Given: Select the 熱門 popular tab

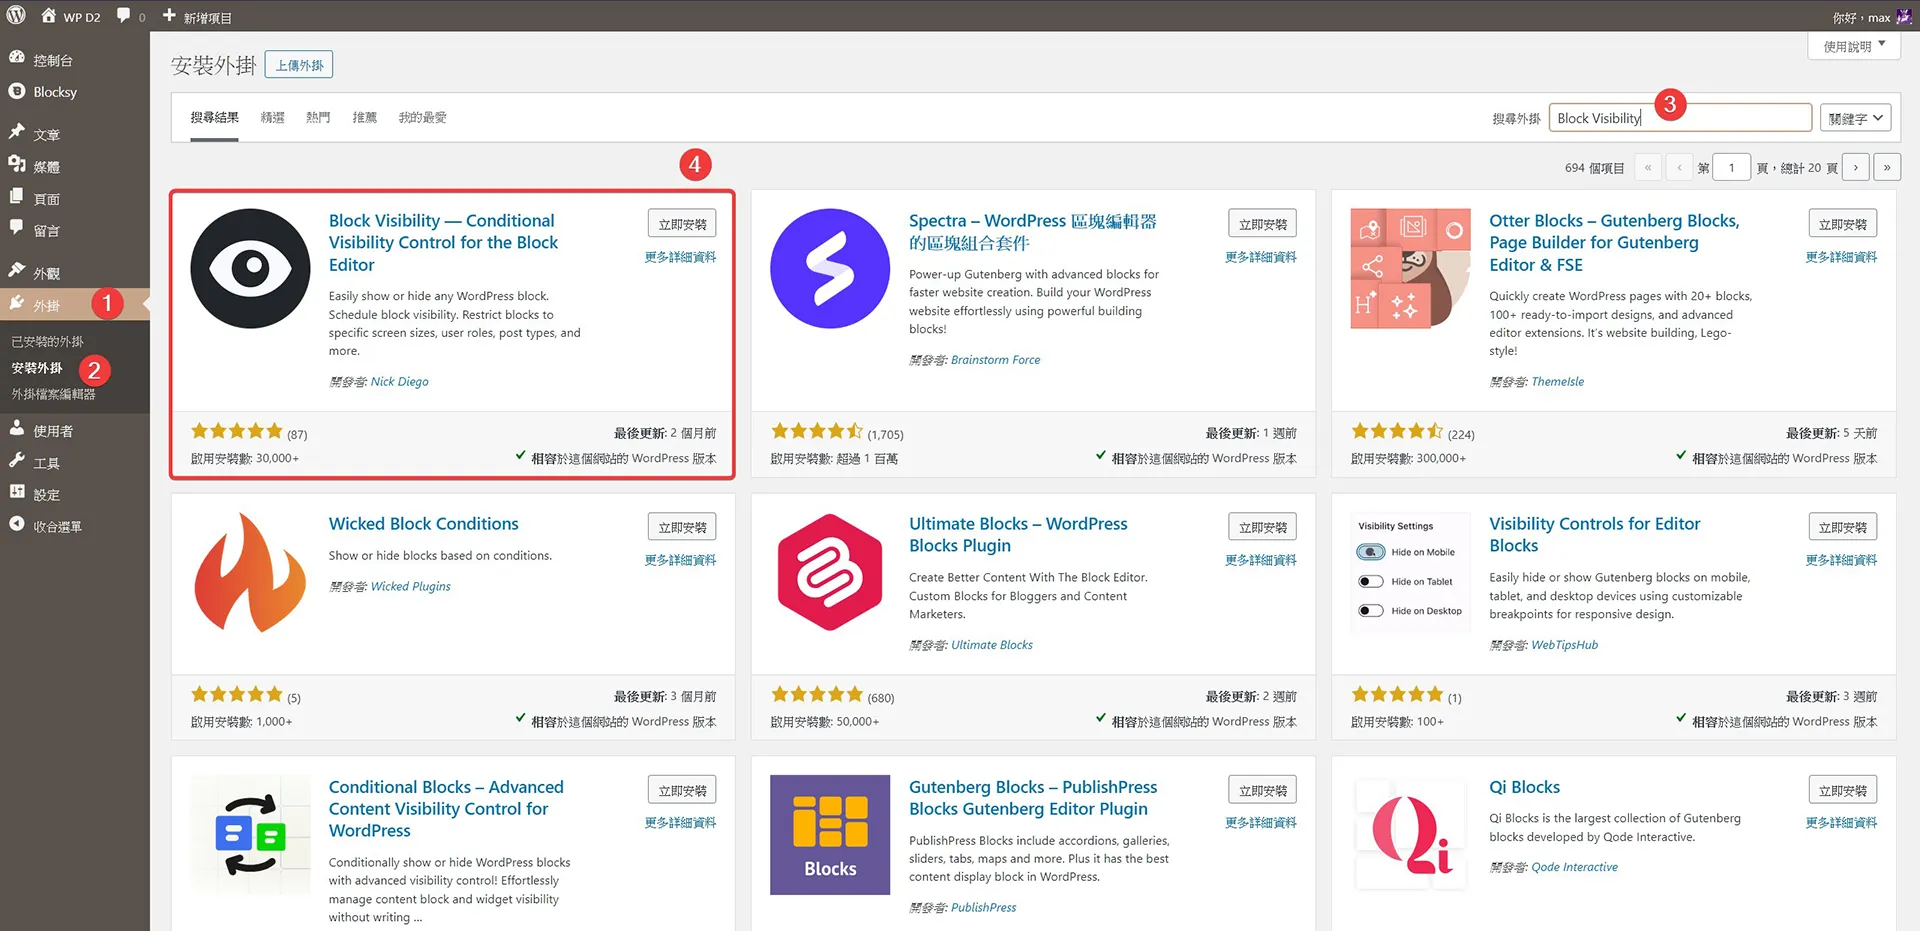Looking at the screenshot, I should click(x=318, y=118).
